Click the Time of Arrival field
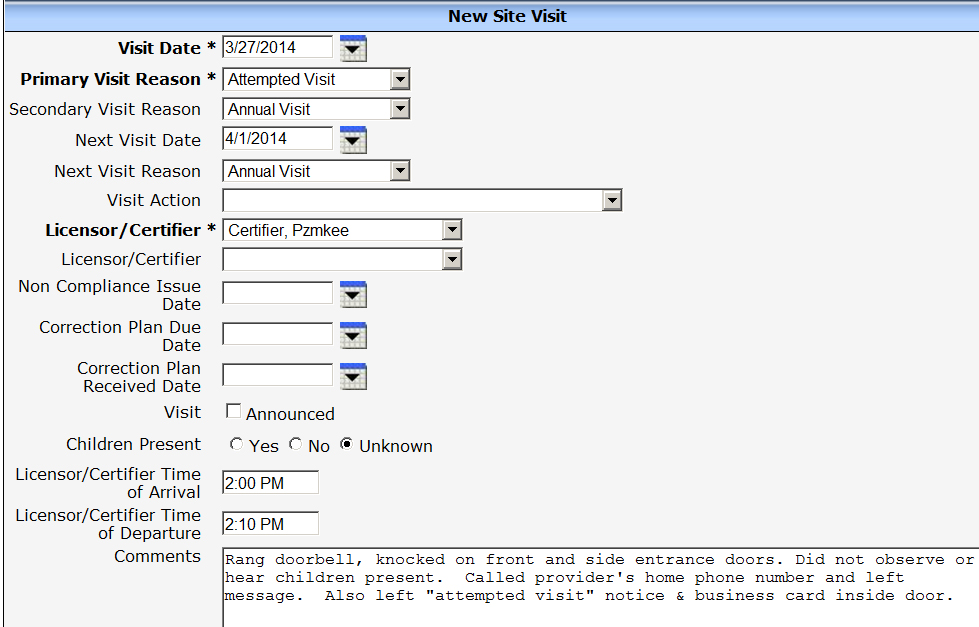The height and width of the screenshot is (627, 979). pos(270,483)
